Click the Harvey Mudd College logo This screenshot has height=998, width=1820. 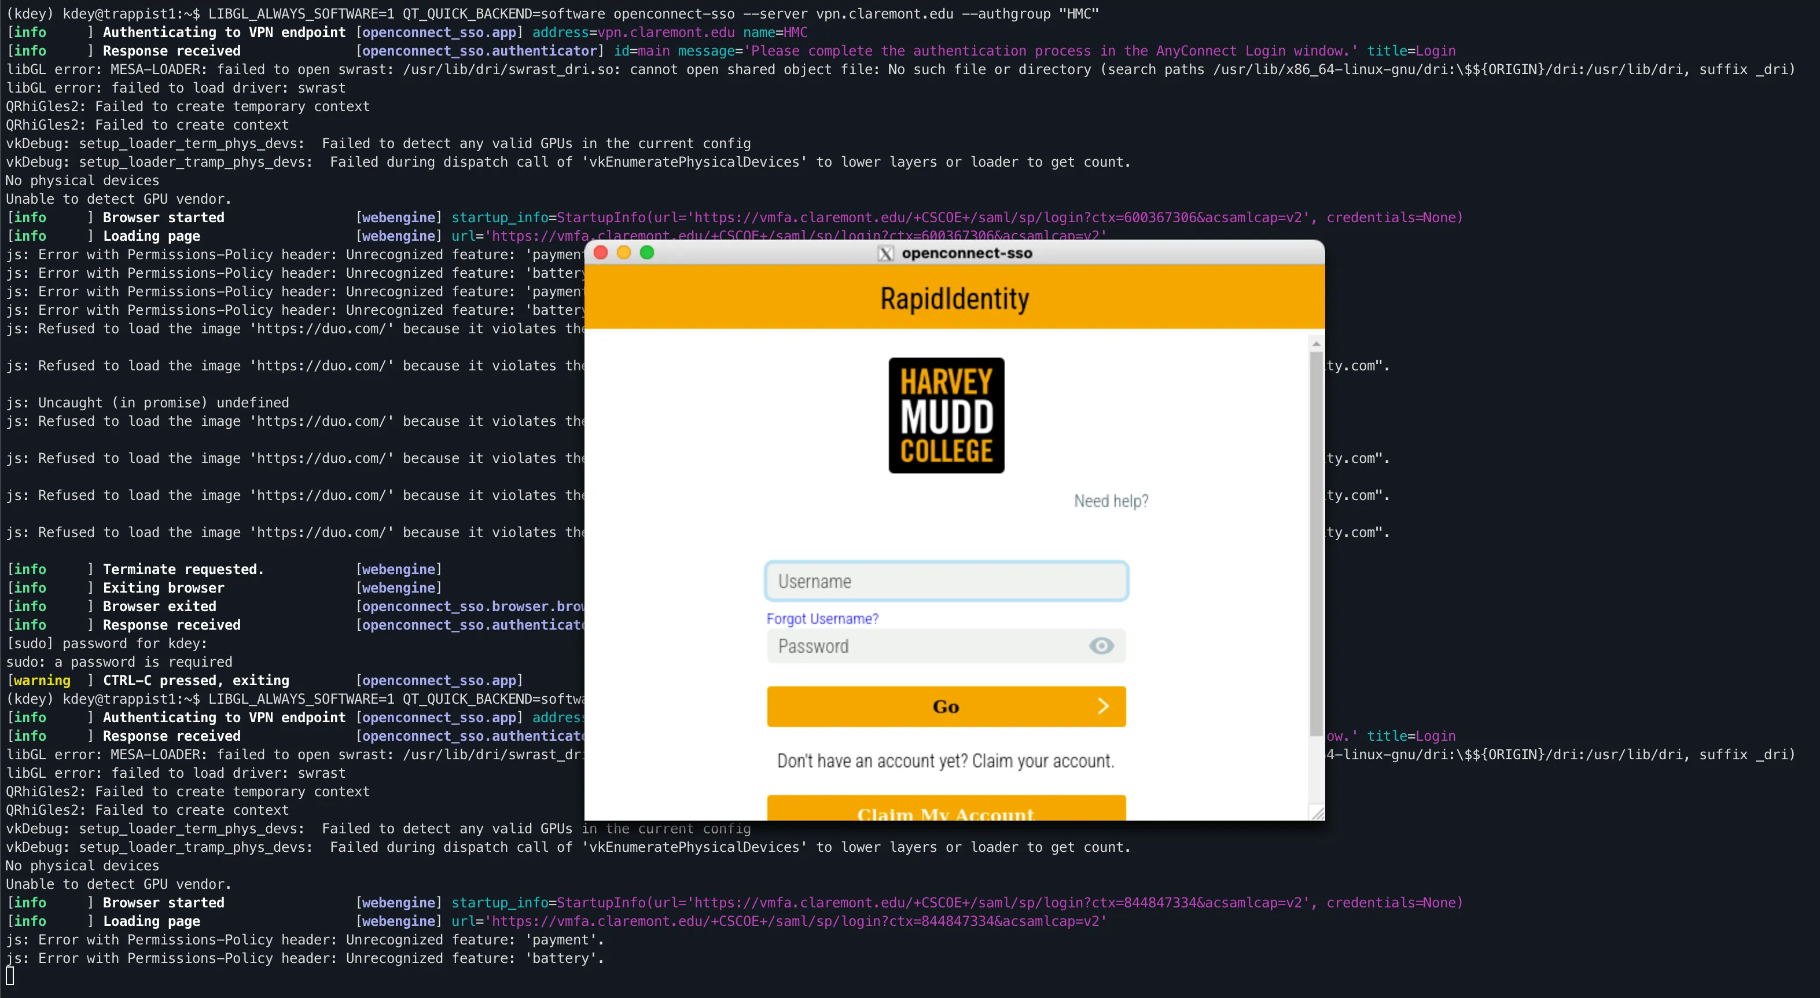click(946, 415)
